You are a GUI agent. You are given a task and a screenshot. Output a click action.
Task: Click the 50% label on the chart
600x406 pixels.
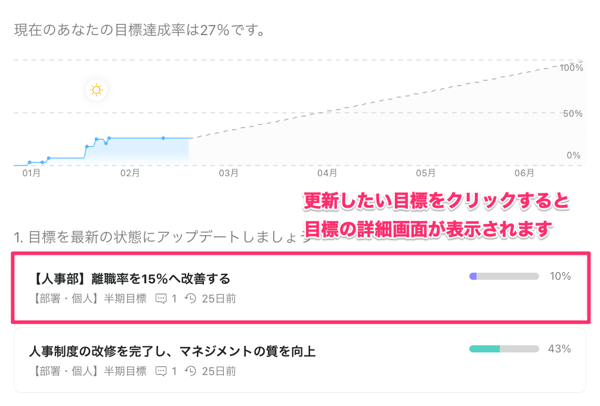(573, 113)
